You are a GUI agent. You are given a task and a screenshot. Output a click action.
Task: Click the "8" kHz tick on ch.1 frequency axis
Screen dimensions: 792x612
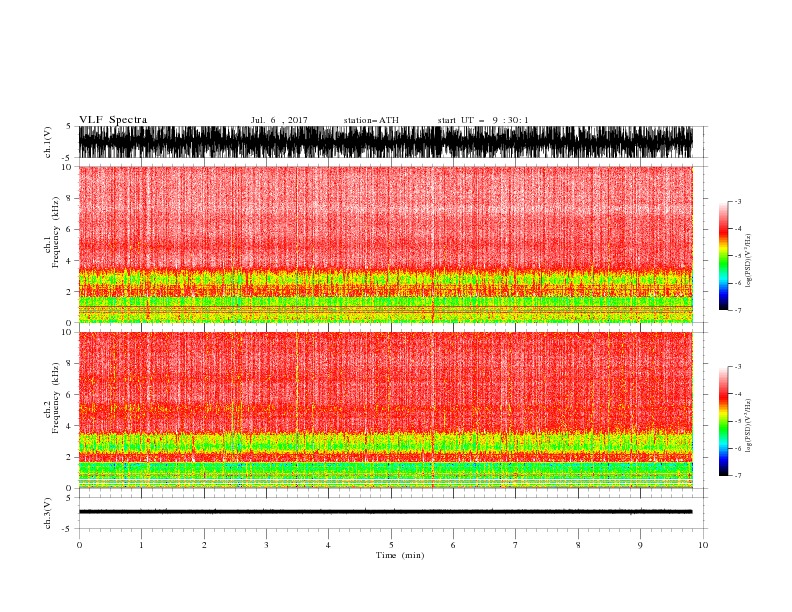click(70, 198)
